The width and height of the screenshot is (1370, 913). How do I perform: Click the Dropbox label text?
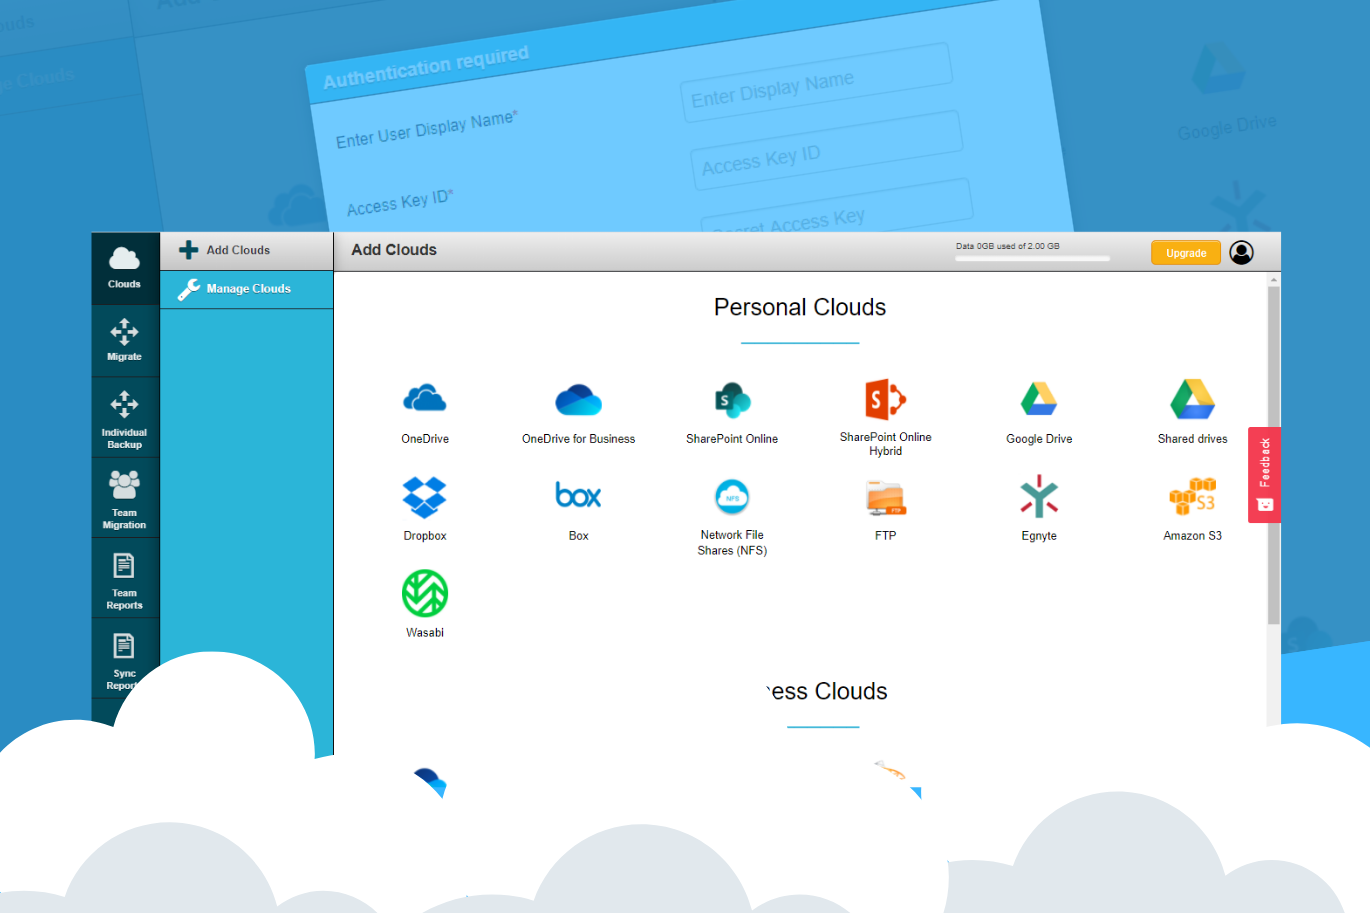point(425,536)
